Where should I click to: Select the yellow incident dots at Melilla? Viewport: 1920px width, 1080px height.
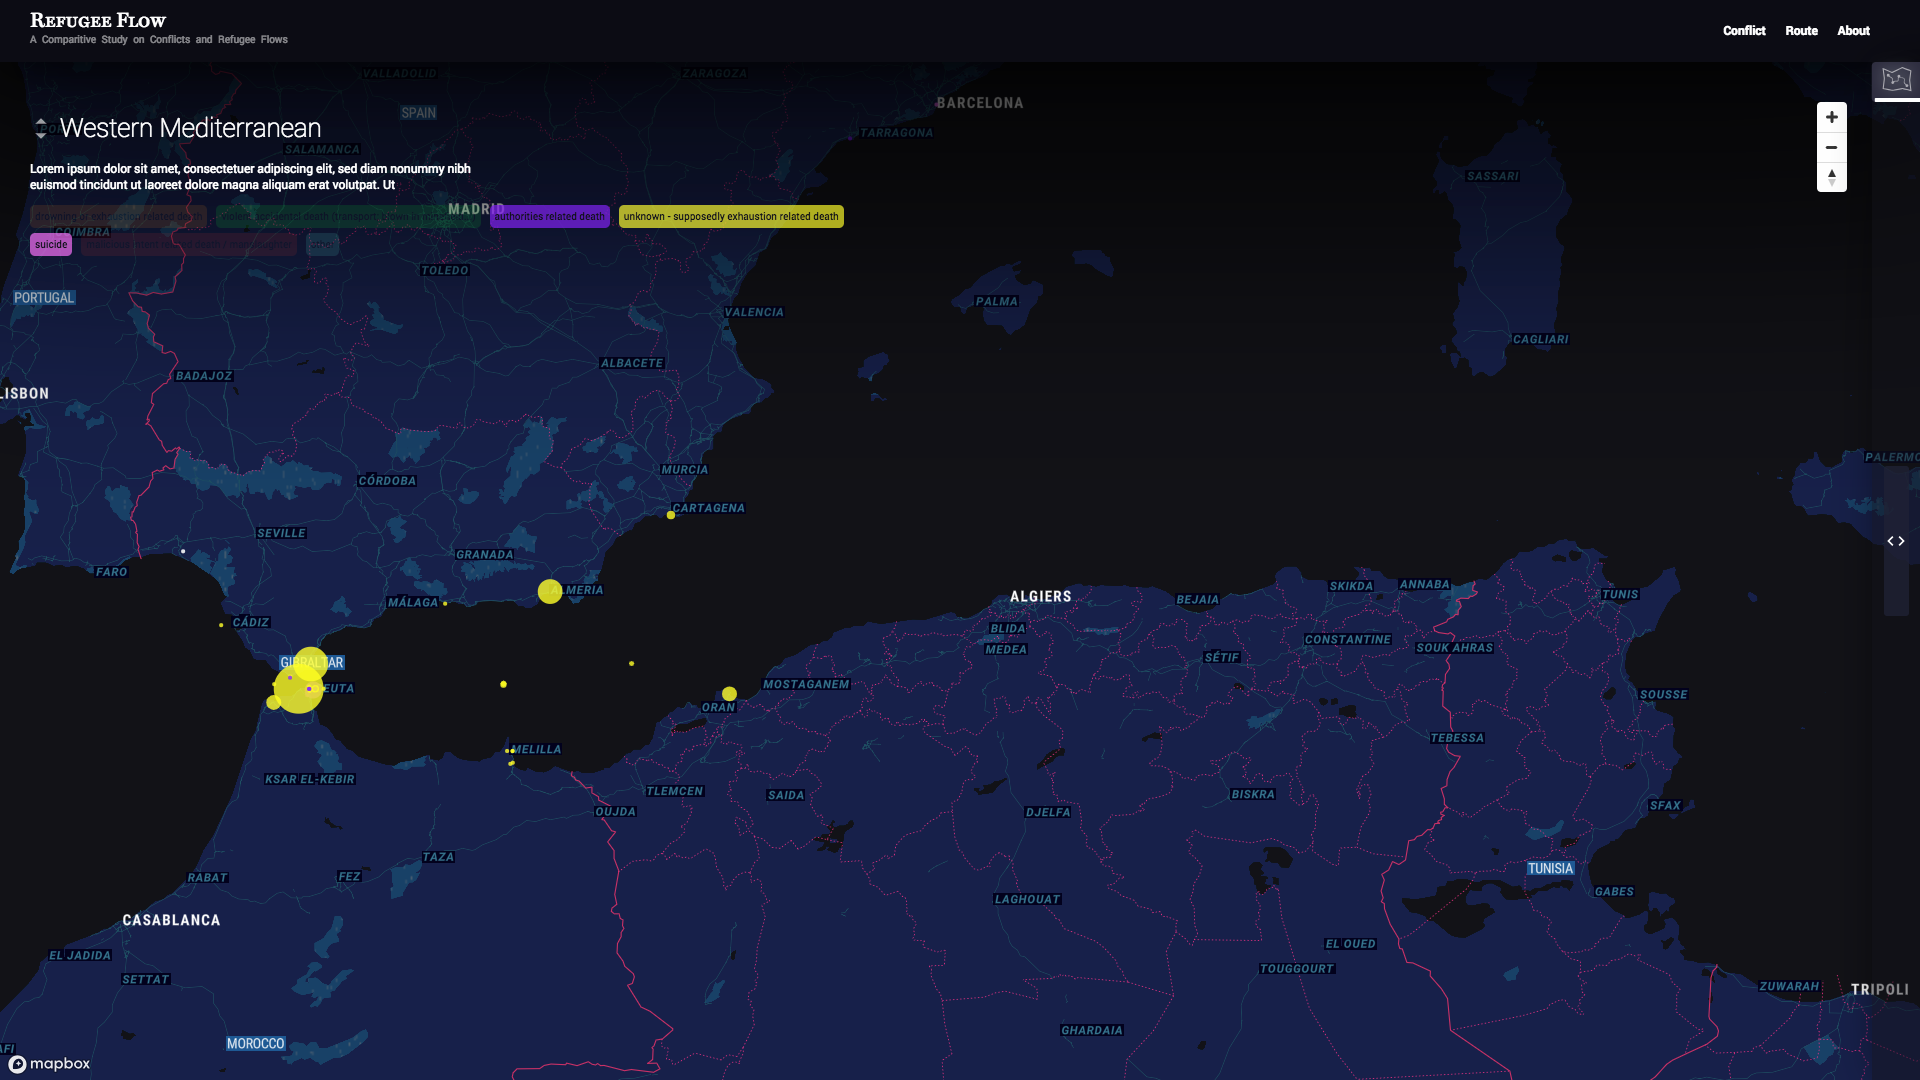510,756
